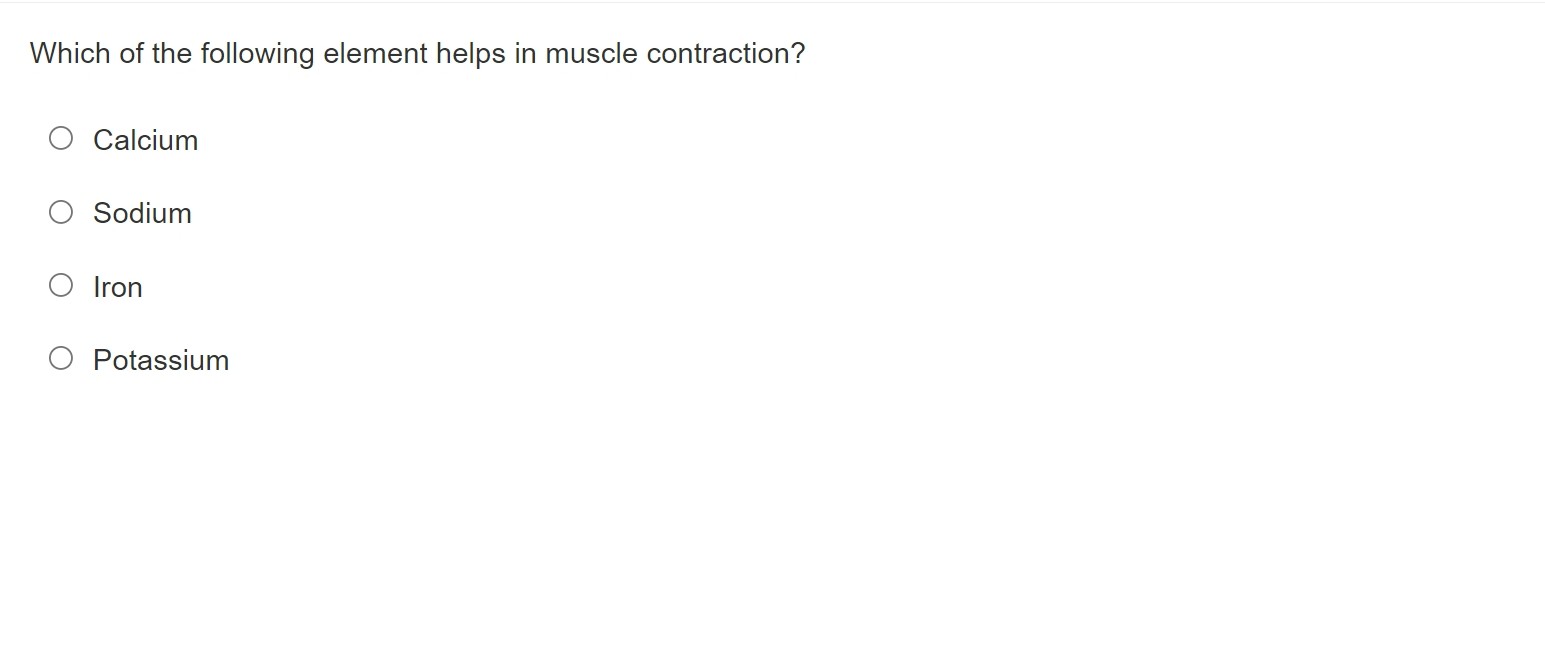This screenshot has height=669, width=1545.
Task: Mark the Potassium radio button
Action: click(61, 358)
